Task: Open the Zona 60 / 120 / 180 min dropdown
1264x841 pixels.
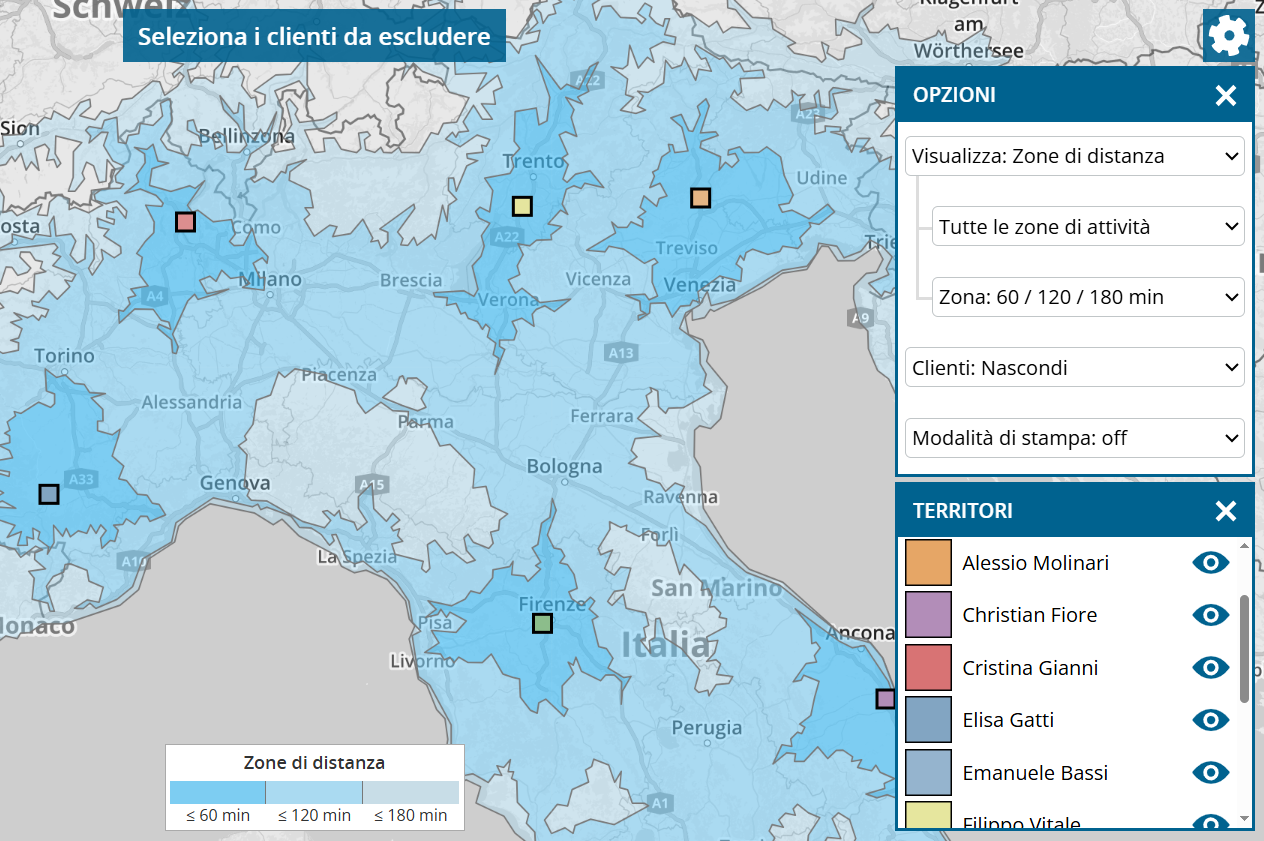Action: pyautogui.click(x=1088, y=297)
